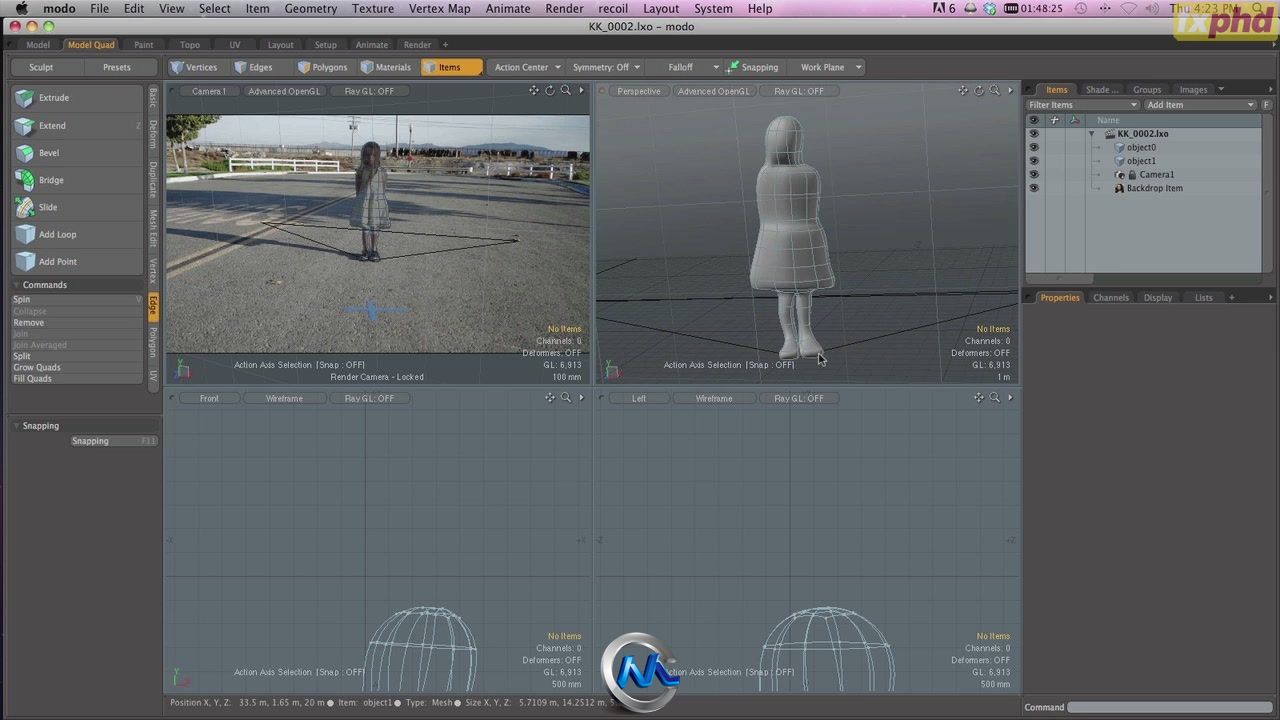Open the Vertex Map menu
The width and height of the screenshot is (1280, 720).
pyautogui.click(x=439, y=8)
